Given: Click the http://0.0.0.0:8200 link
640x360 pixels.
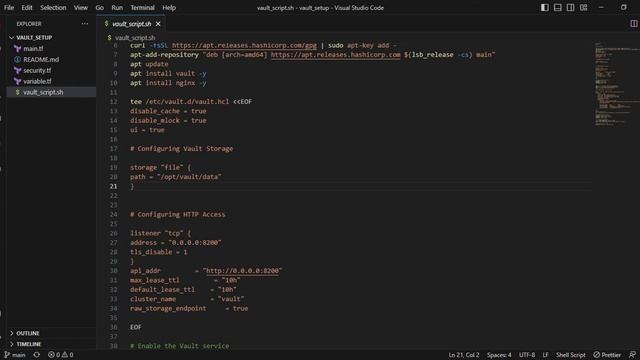Looking at the screenshot, I should pos(242,271).
